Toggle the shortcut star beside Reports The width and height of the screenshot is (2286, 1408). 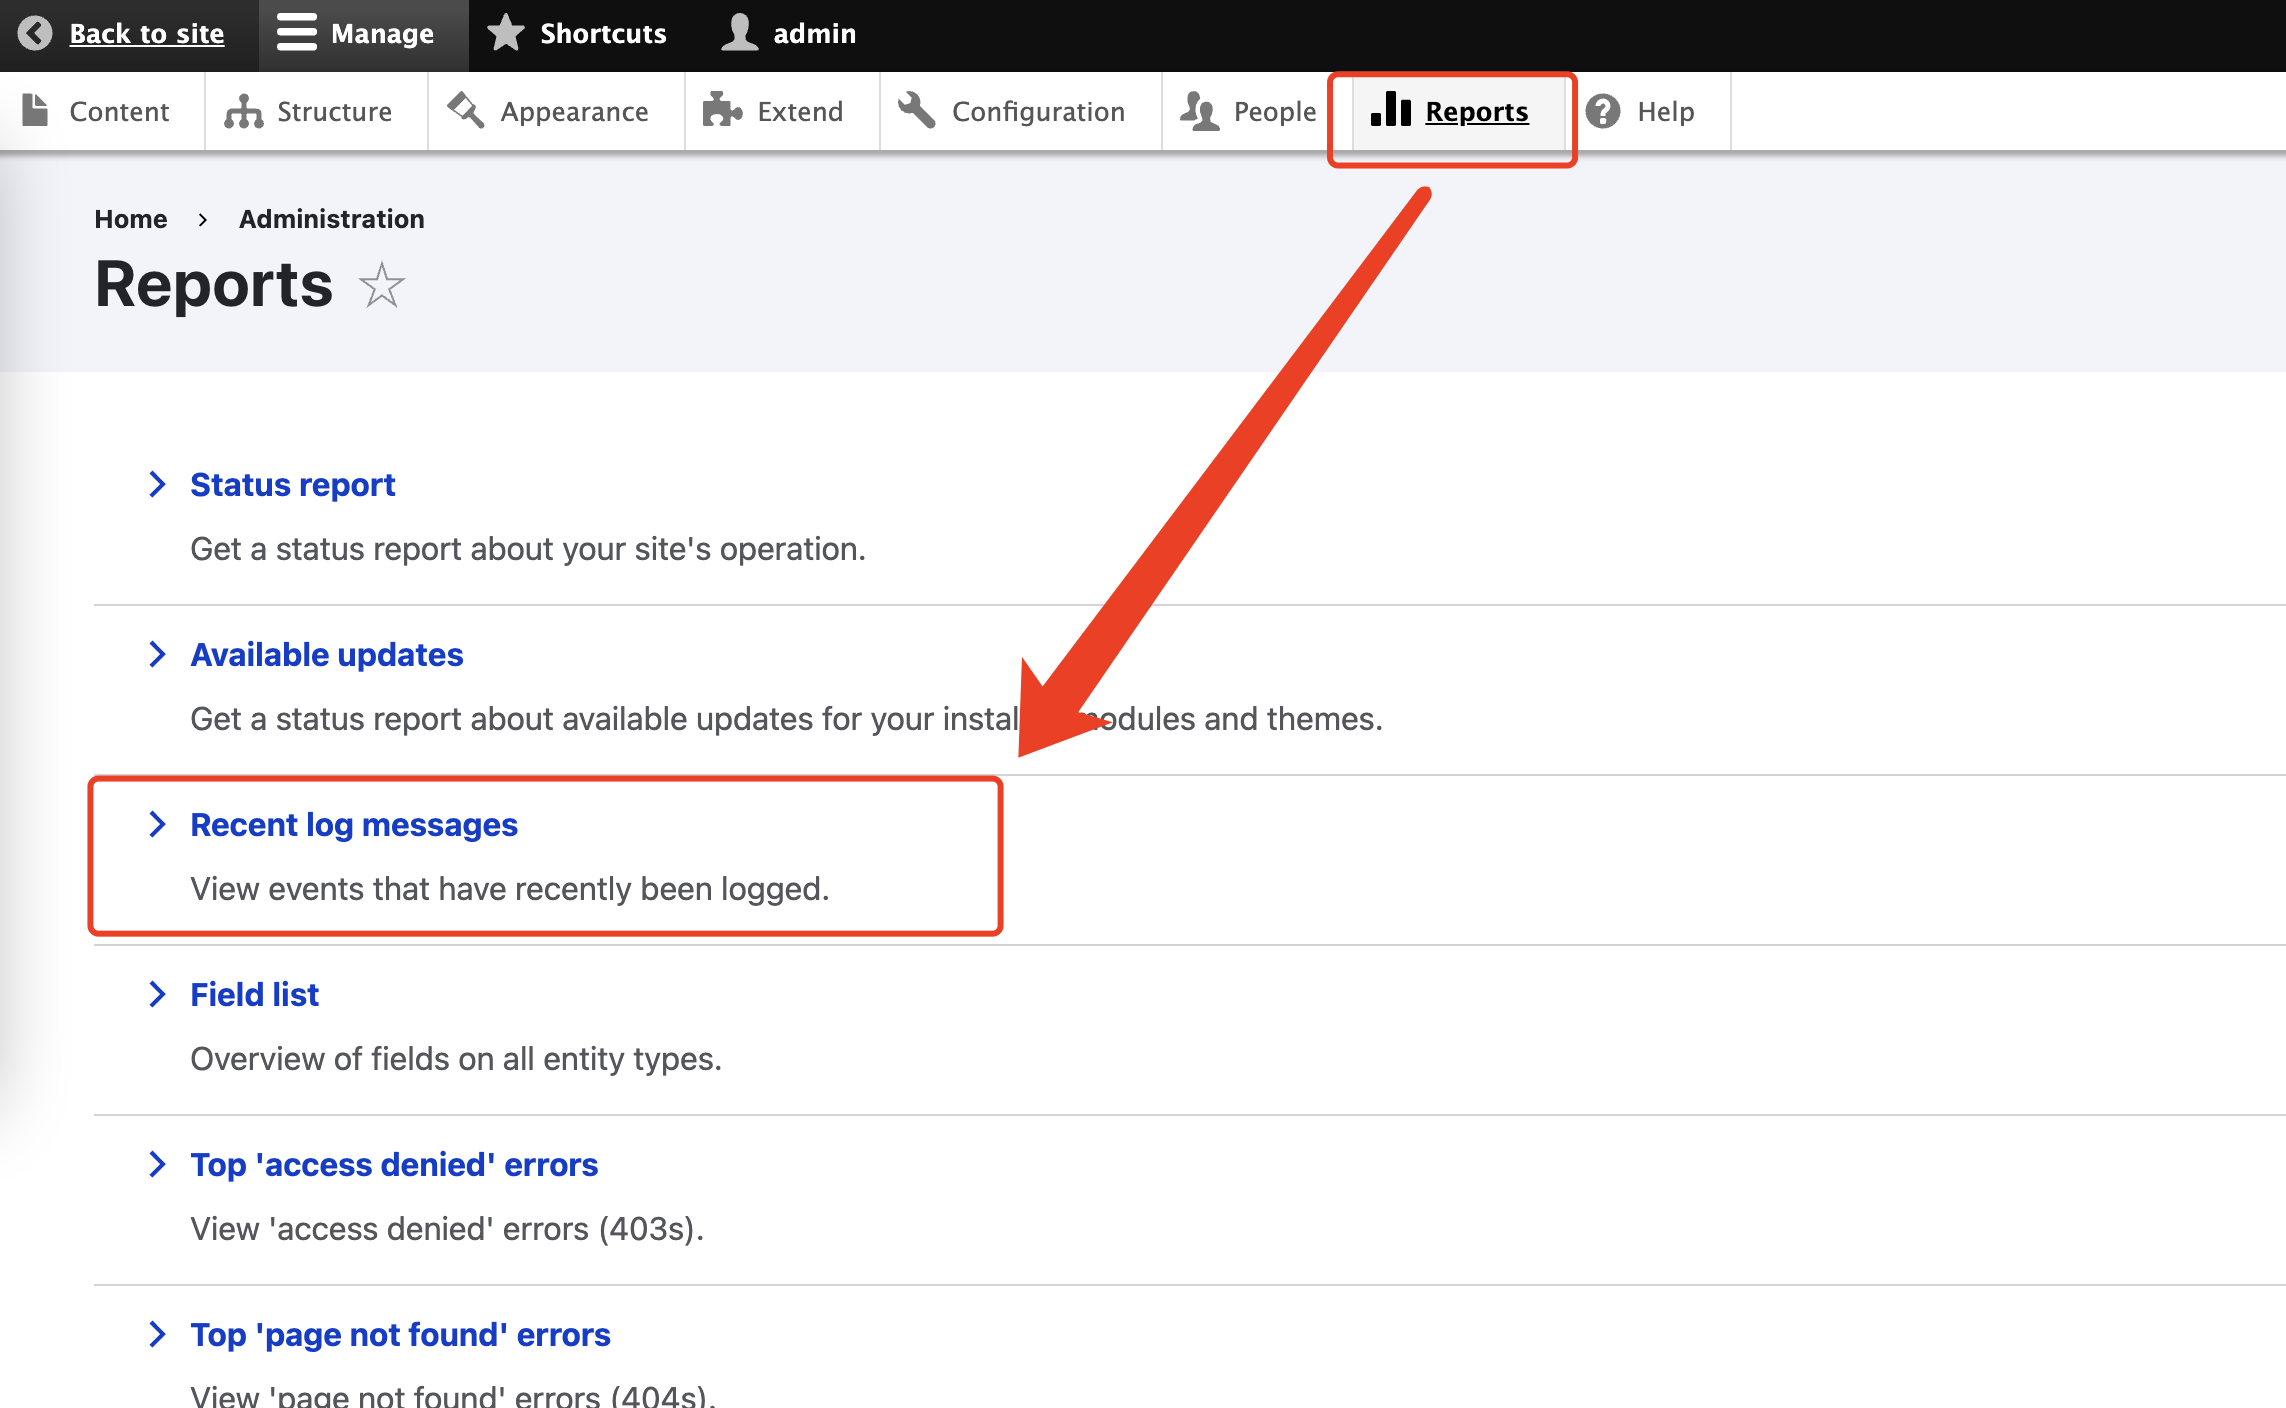382,286
